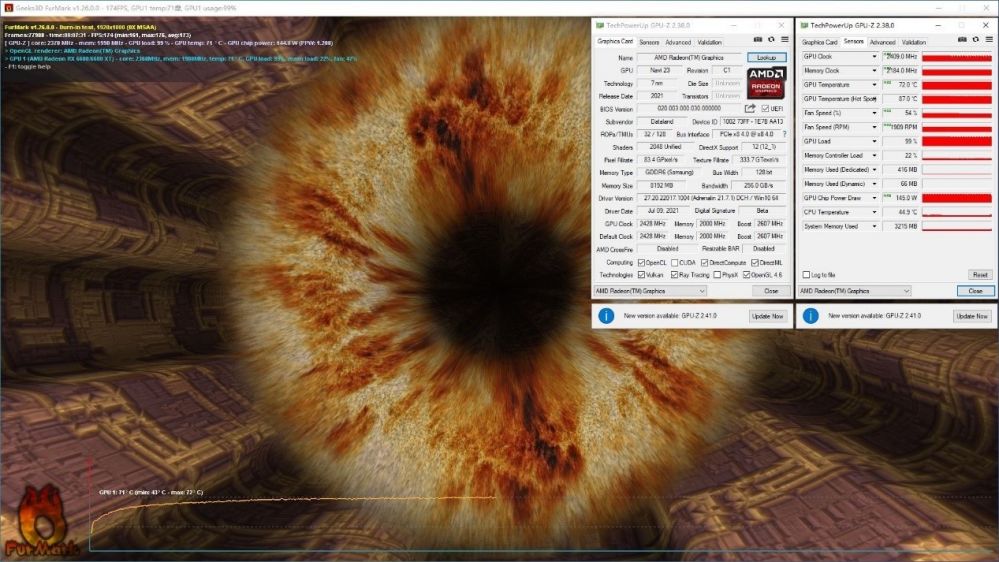Image resolution: width=999 pixels, height=562 pixels.
Task: Click FurMark GPU temperature graph line
Action: pyautogui.click(x=293, y=500)
